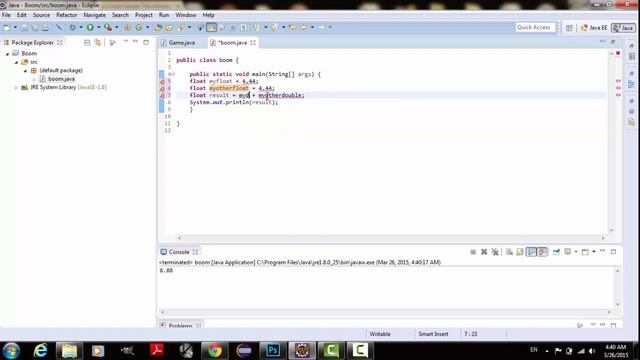The width and height of the screenshot is (640, 360).
Task: Switch to the Java EE perspective
Action: click(594, 28)
